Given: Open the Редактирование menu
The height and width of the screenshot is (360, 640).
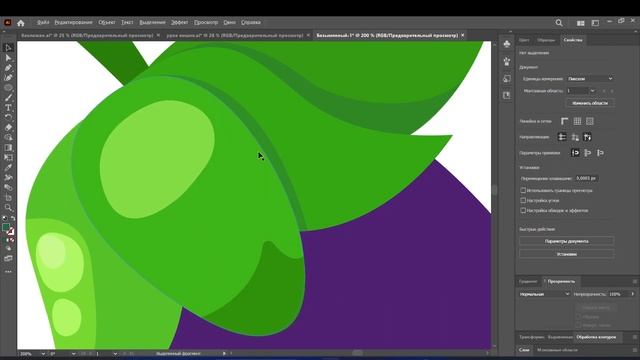Looking at the screenshot, I should pyautogui.click(x=73, y=22).
